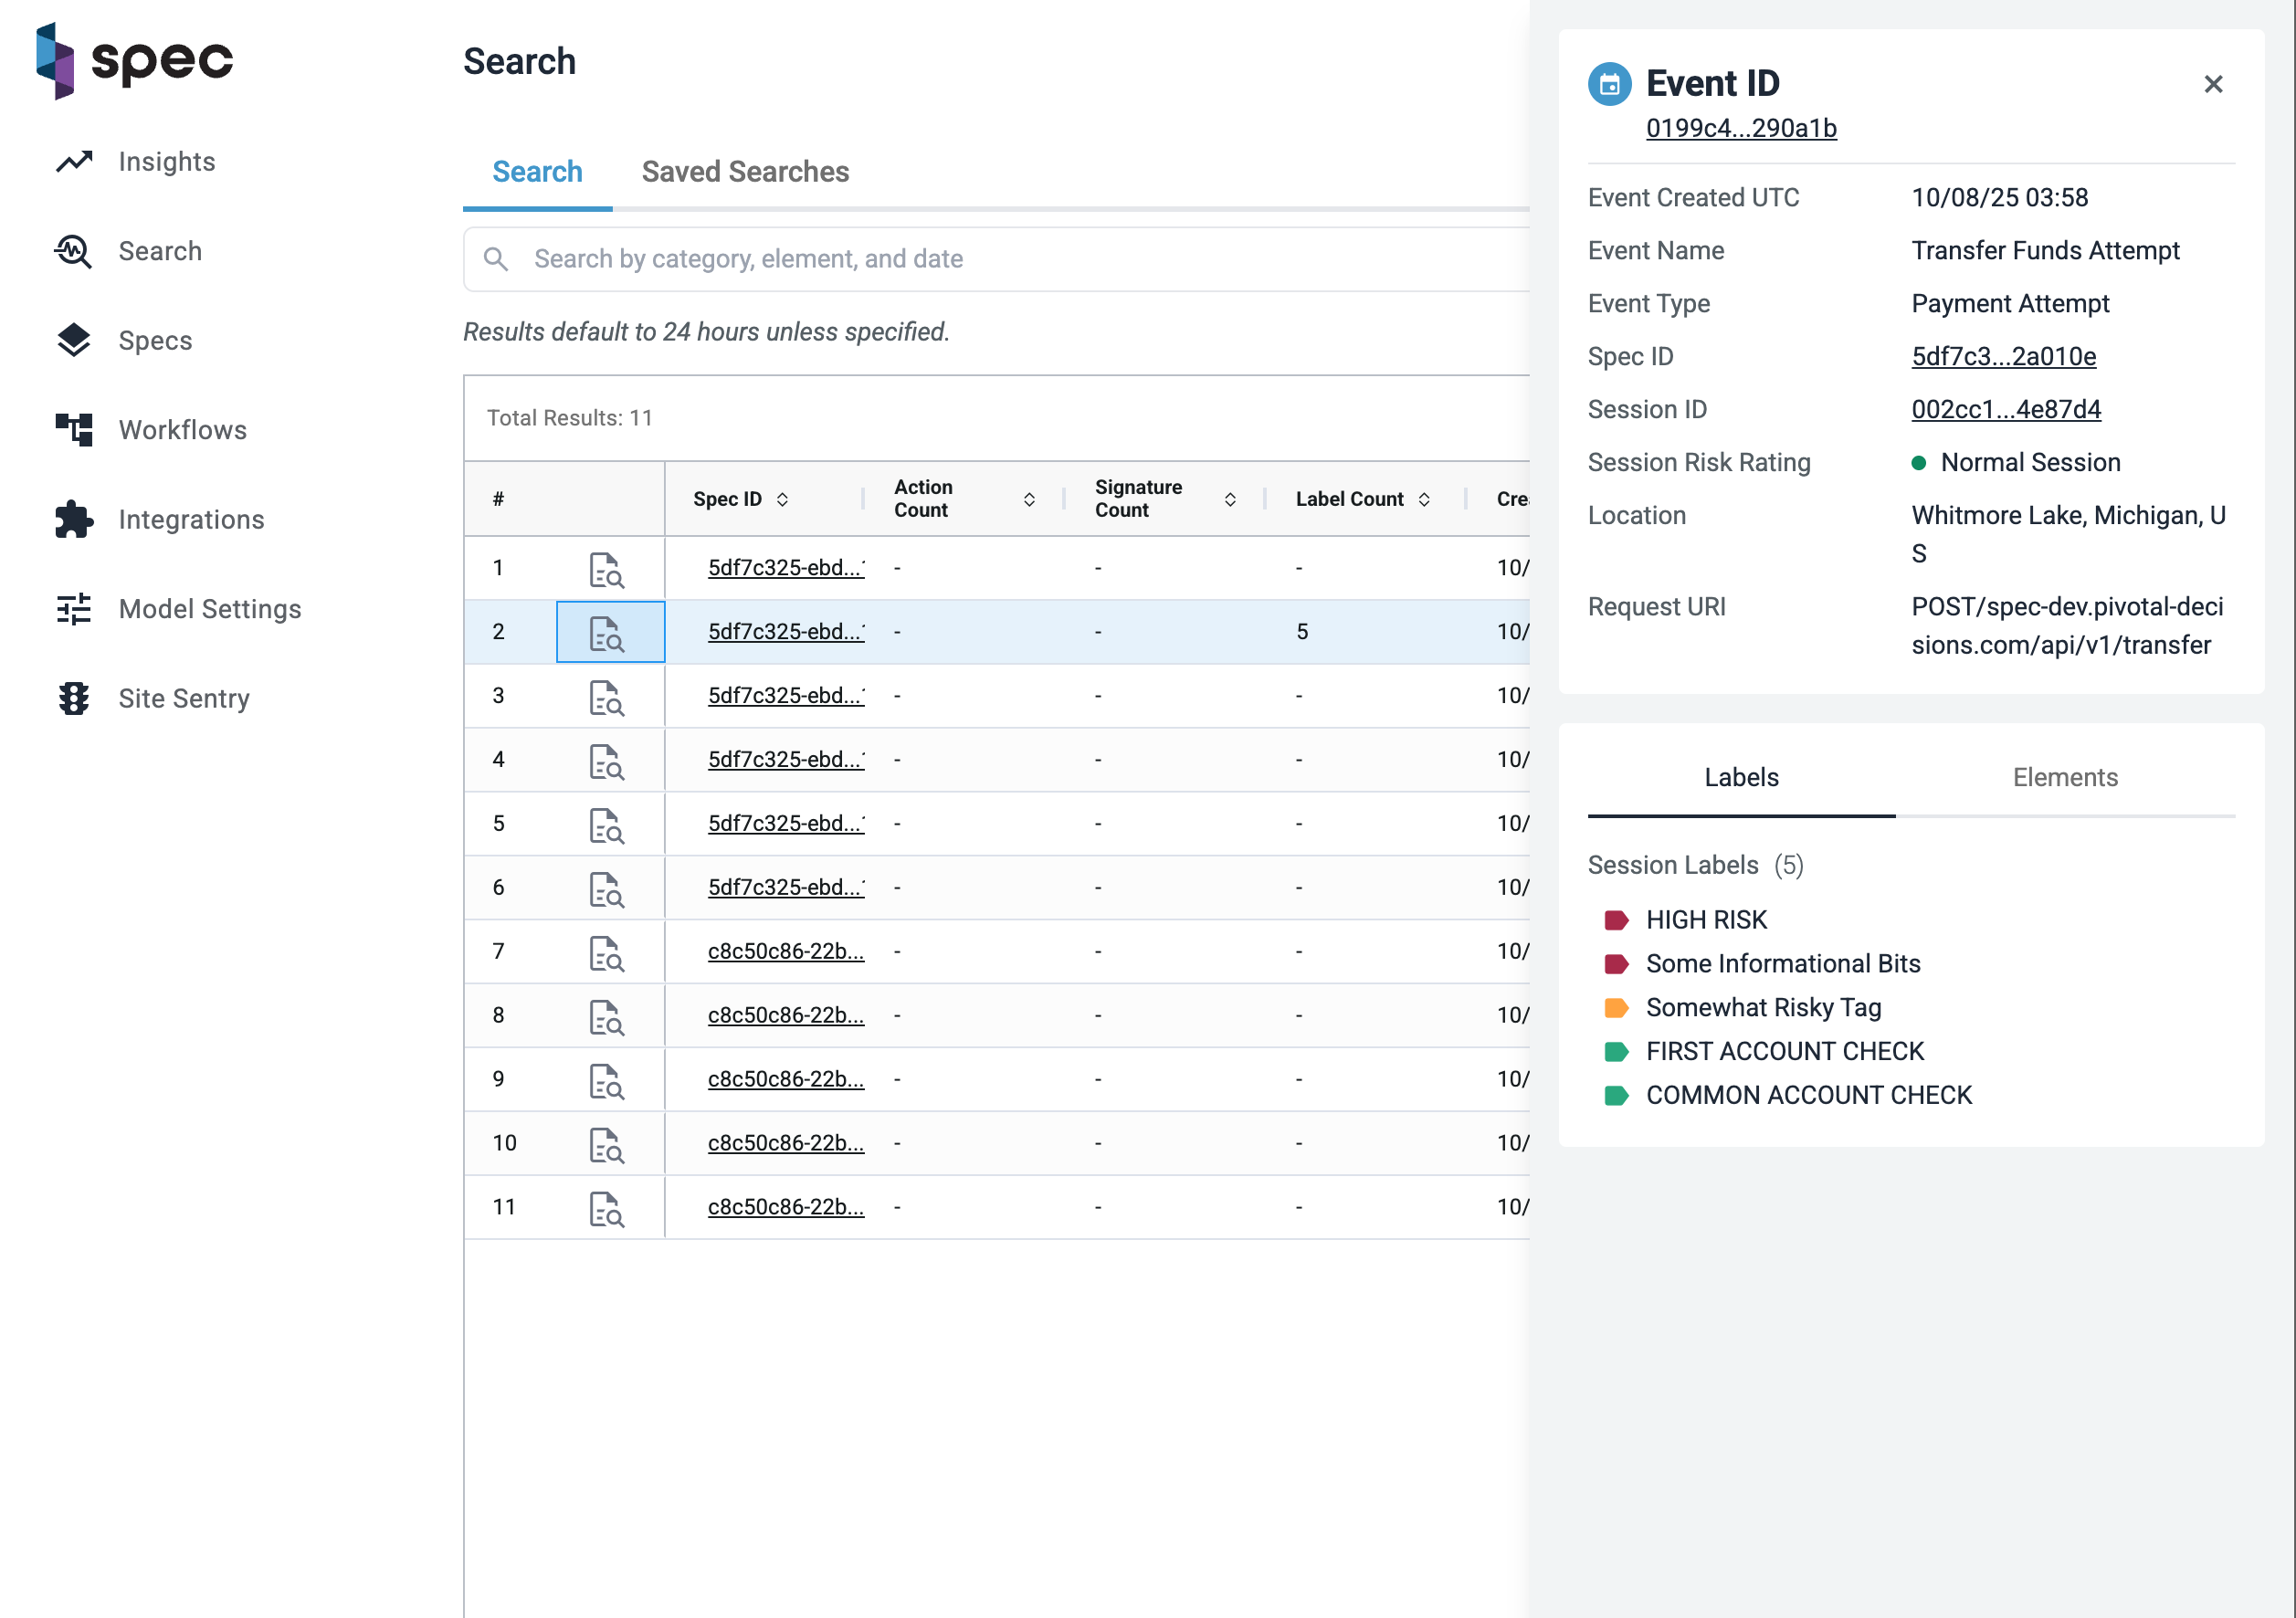Open the Workflows sidebar icon
Image resolution: width=2296 pixels, height=1618 pixels.
pyautogui.click(x=73, y=430)
